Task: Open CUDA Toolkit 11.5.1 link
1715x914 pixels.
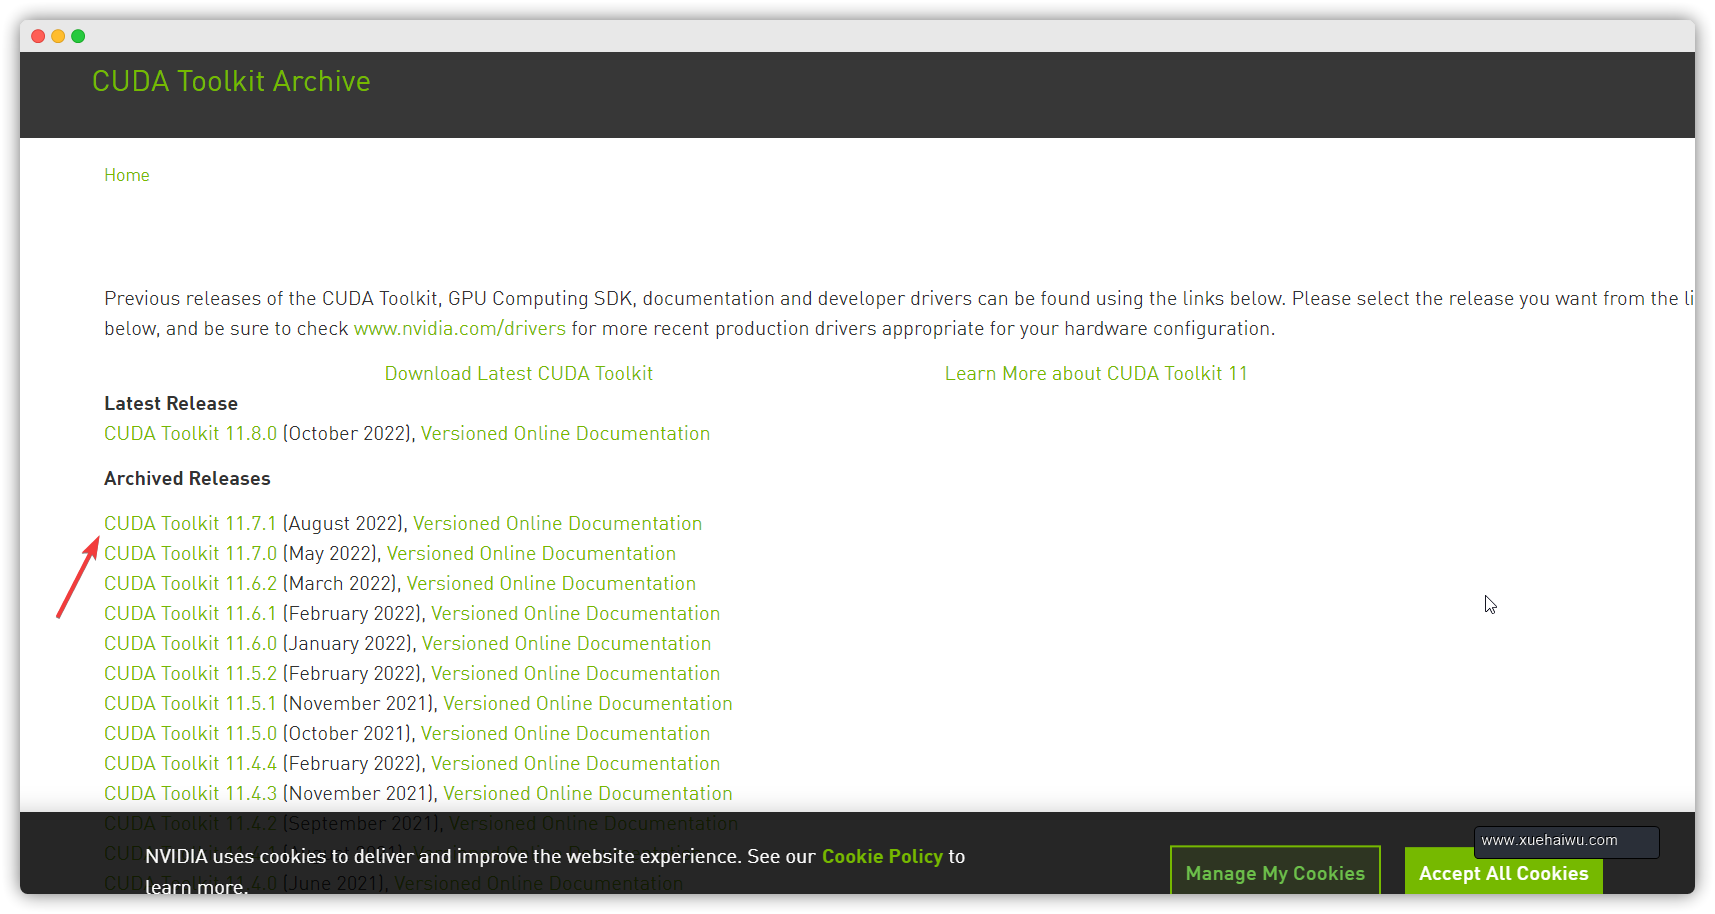Action: click(190, 704)
